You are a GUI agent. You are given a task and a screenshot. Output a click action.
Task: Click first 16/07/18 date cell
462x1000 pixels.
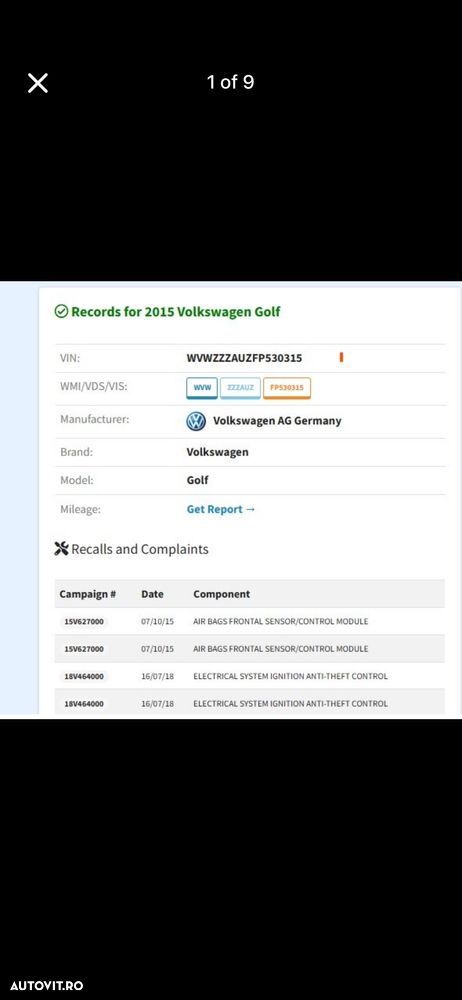157,676
